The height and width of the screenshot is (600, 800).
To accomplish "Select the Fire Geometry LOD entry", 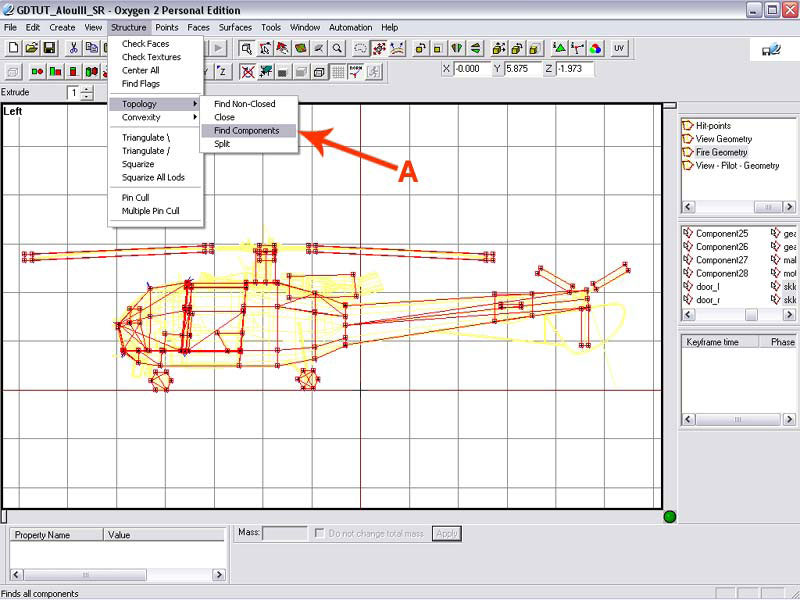I will tap(721, 152).
